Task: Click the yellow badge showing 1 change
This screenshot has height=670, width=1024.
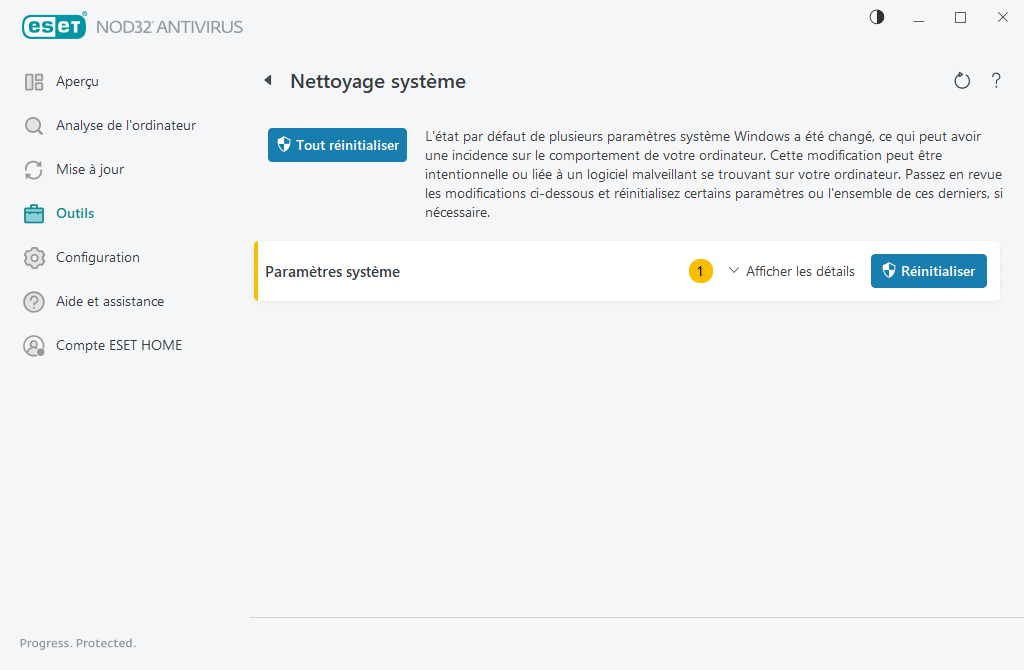Action: (x=701, y=270)
